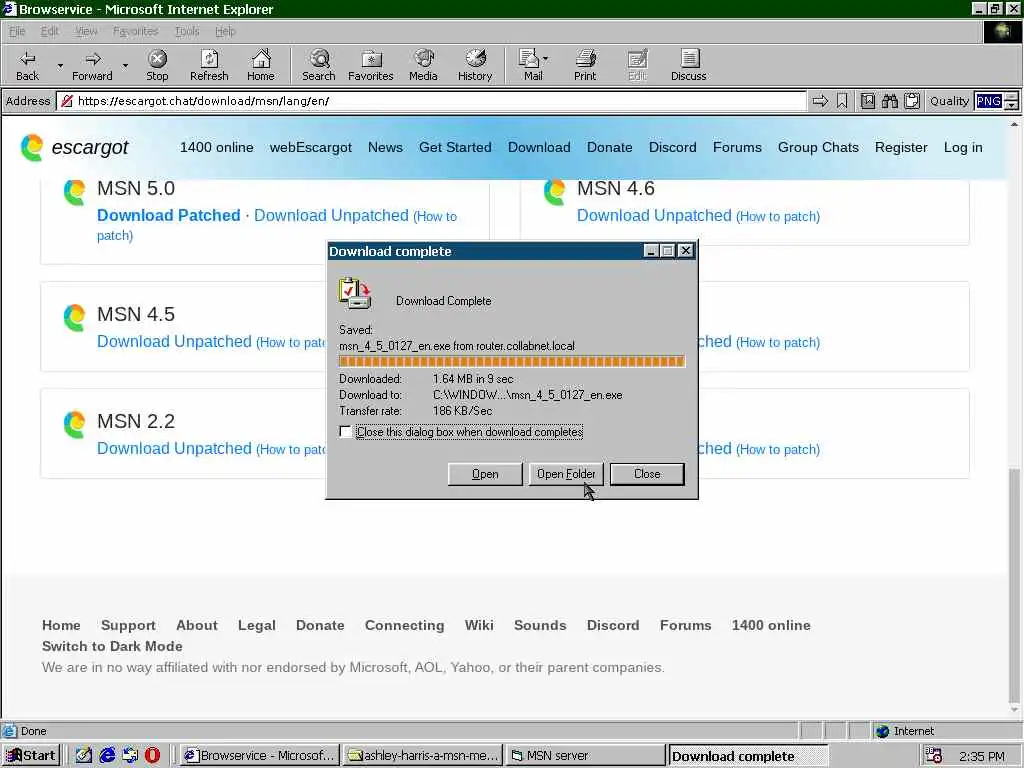Click the Stop toolbar button

coord(157,65)
